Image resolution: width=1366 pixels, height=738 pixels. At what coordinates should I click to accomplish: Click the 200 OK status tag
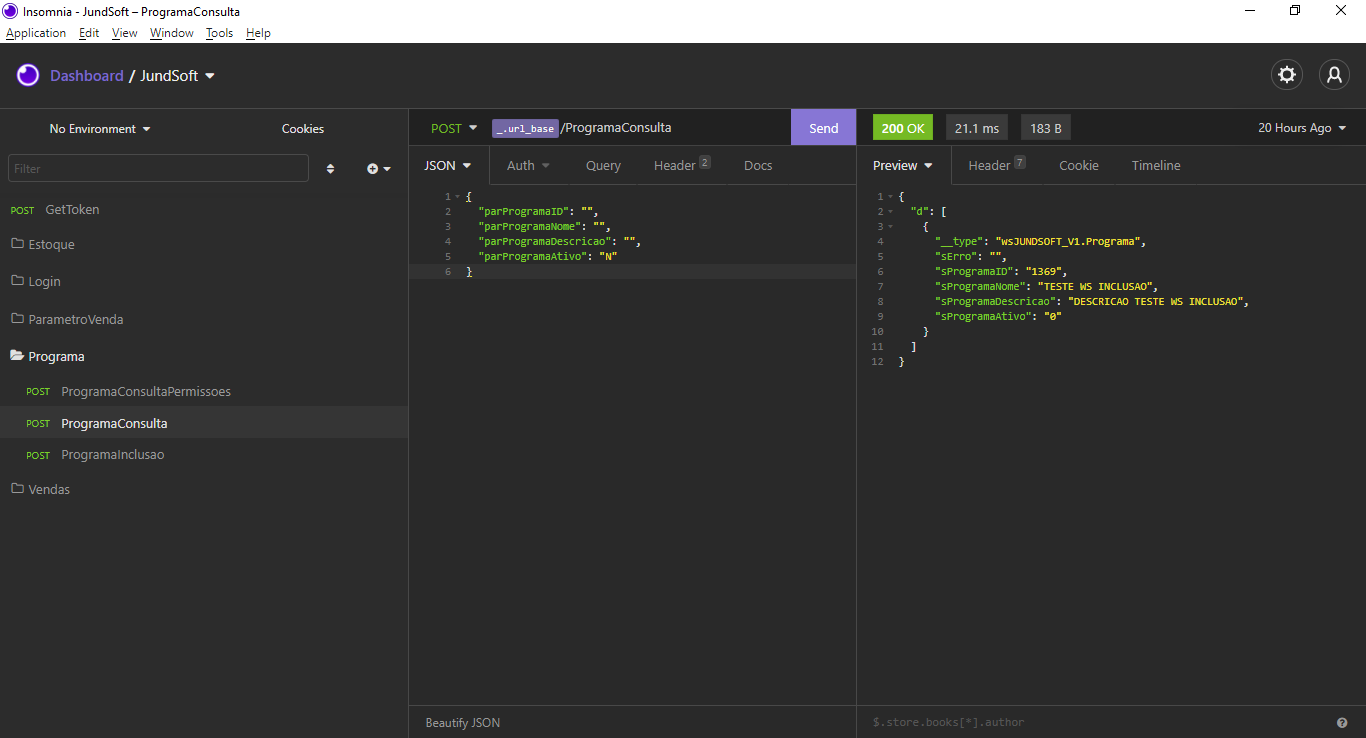click(903, 128)
